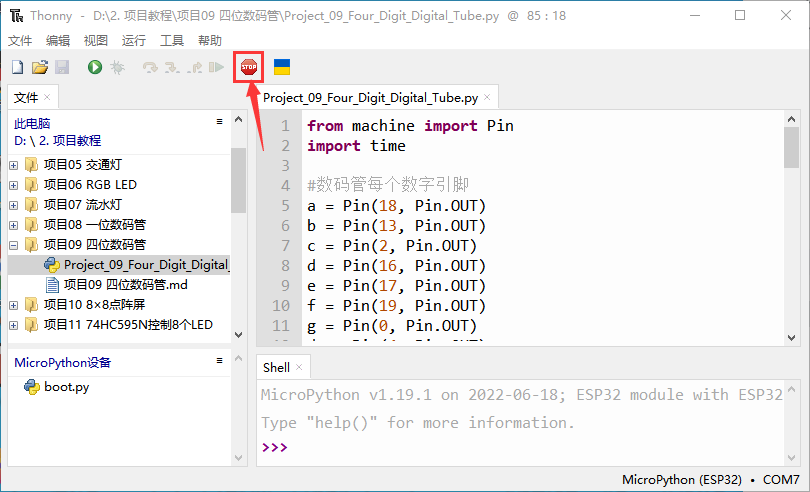Start debugging with the bug icon
This screenshot has width=810, height=492.
[x=117, y=67]
